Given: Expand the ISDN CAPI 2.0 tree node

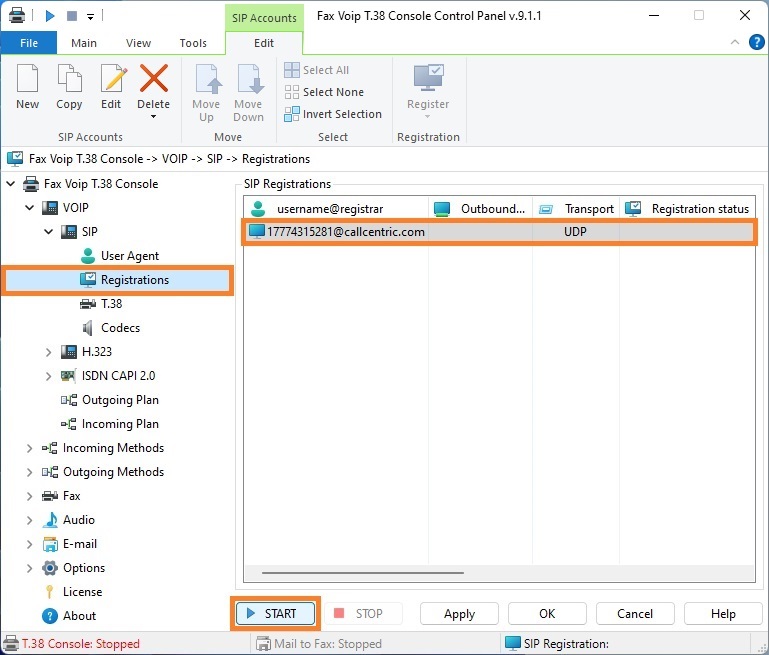Looking at the screenshot, I should click(x=49, y=376).
